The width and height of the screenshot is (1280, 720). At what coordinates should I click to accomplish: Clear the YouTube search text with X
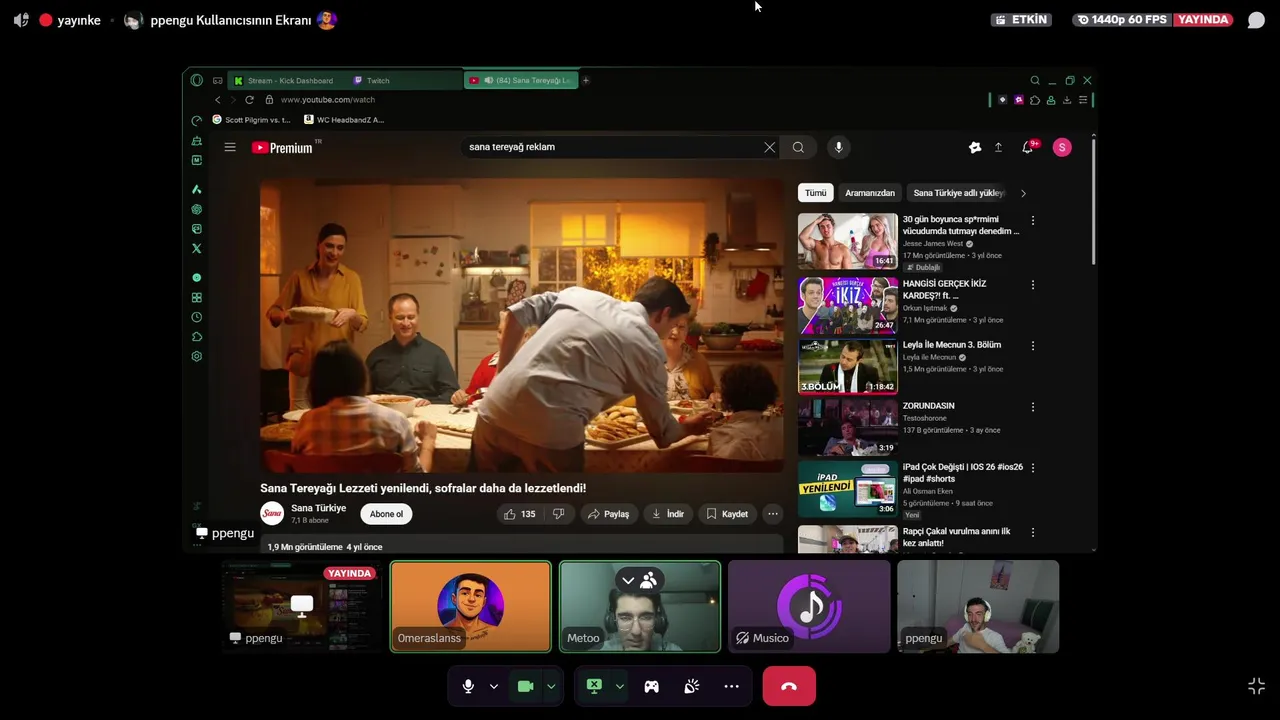770,147
